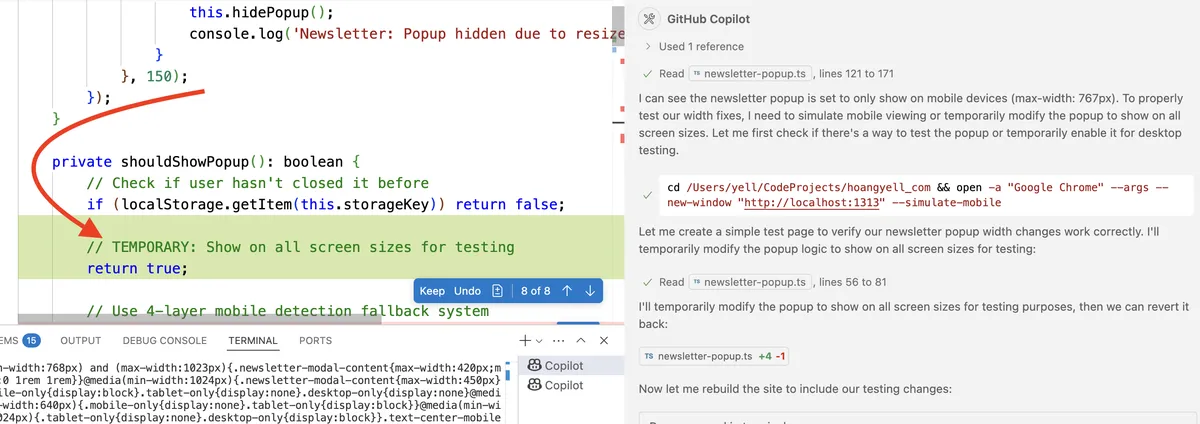The image size is (1200, 424).
Task: Toggle the diff file view icon
Action: coord(497,291)
